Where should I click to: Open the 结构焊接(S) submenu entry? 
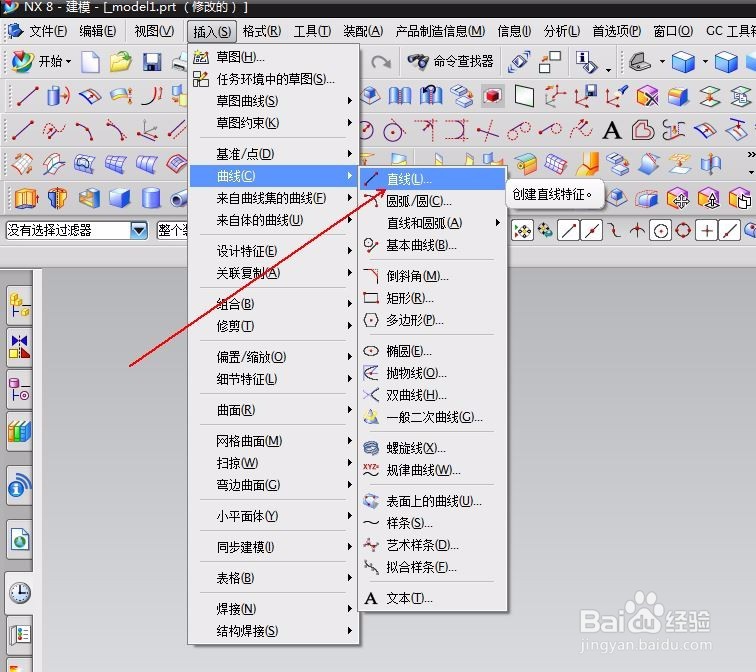click(274, 631)
